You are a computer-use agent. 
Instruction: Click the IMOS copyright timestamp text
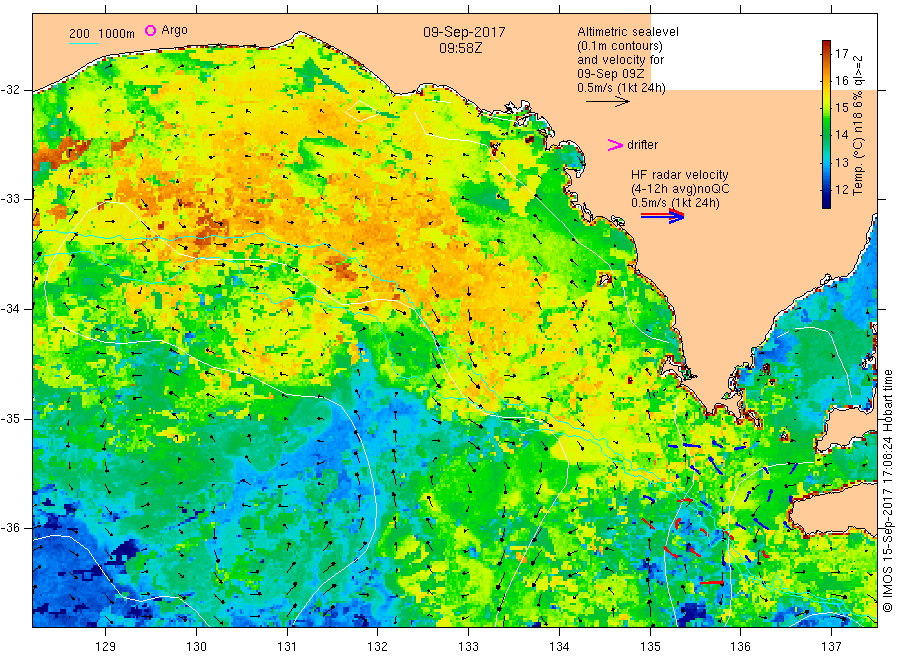(x=888, y=491)
